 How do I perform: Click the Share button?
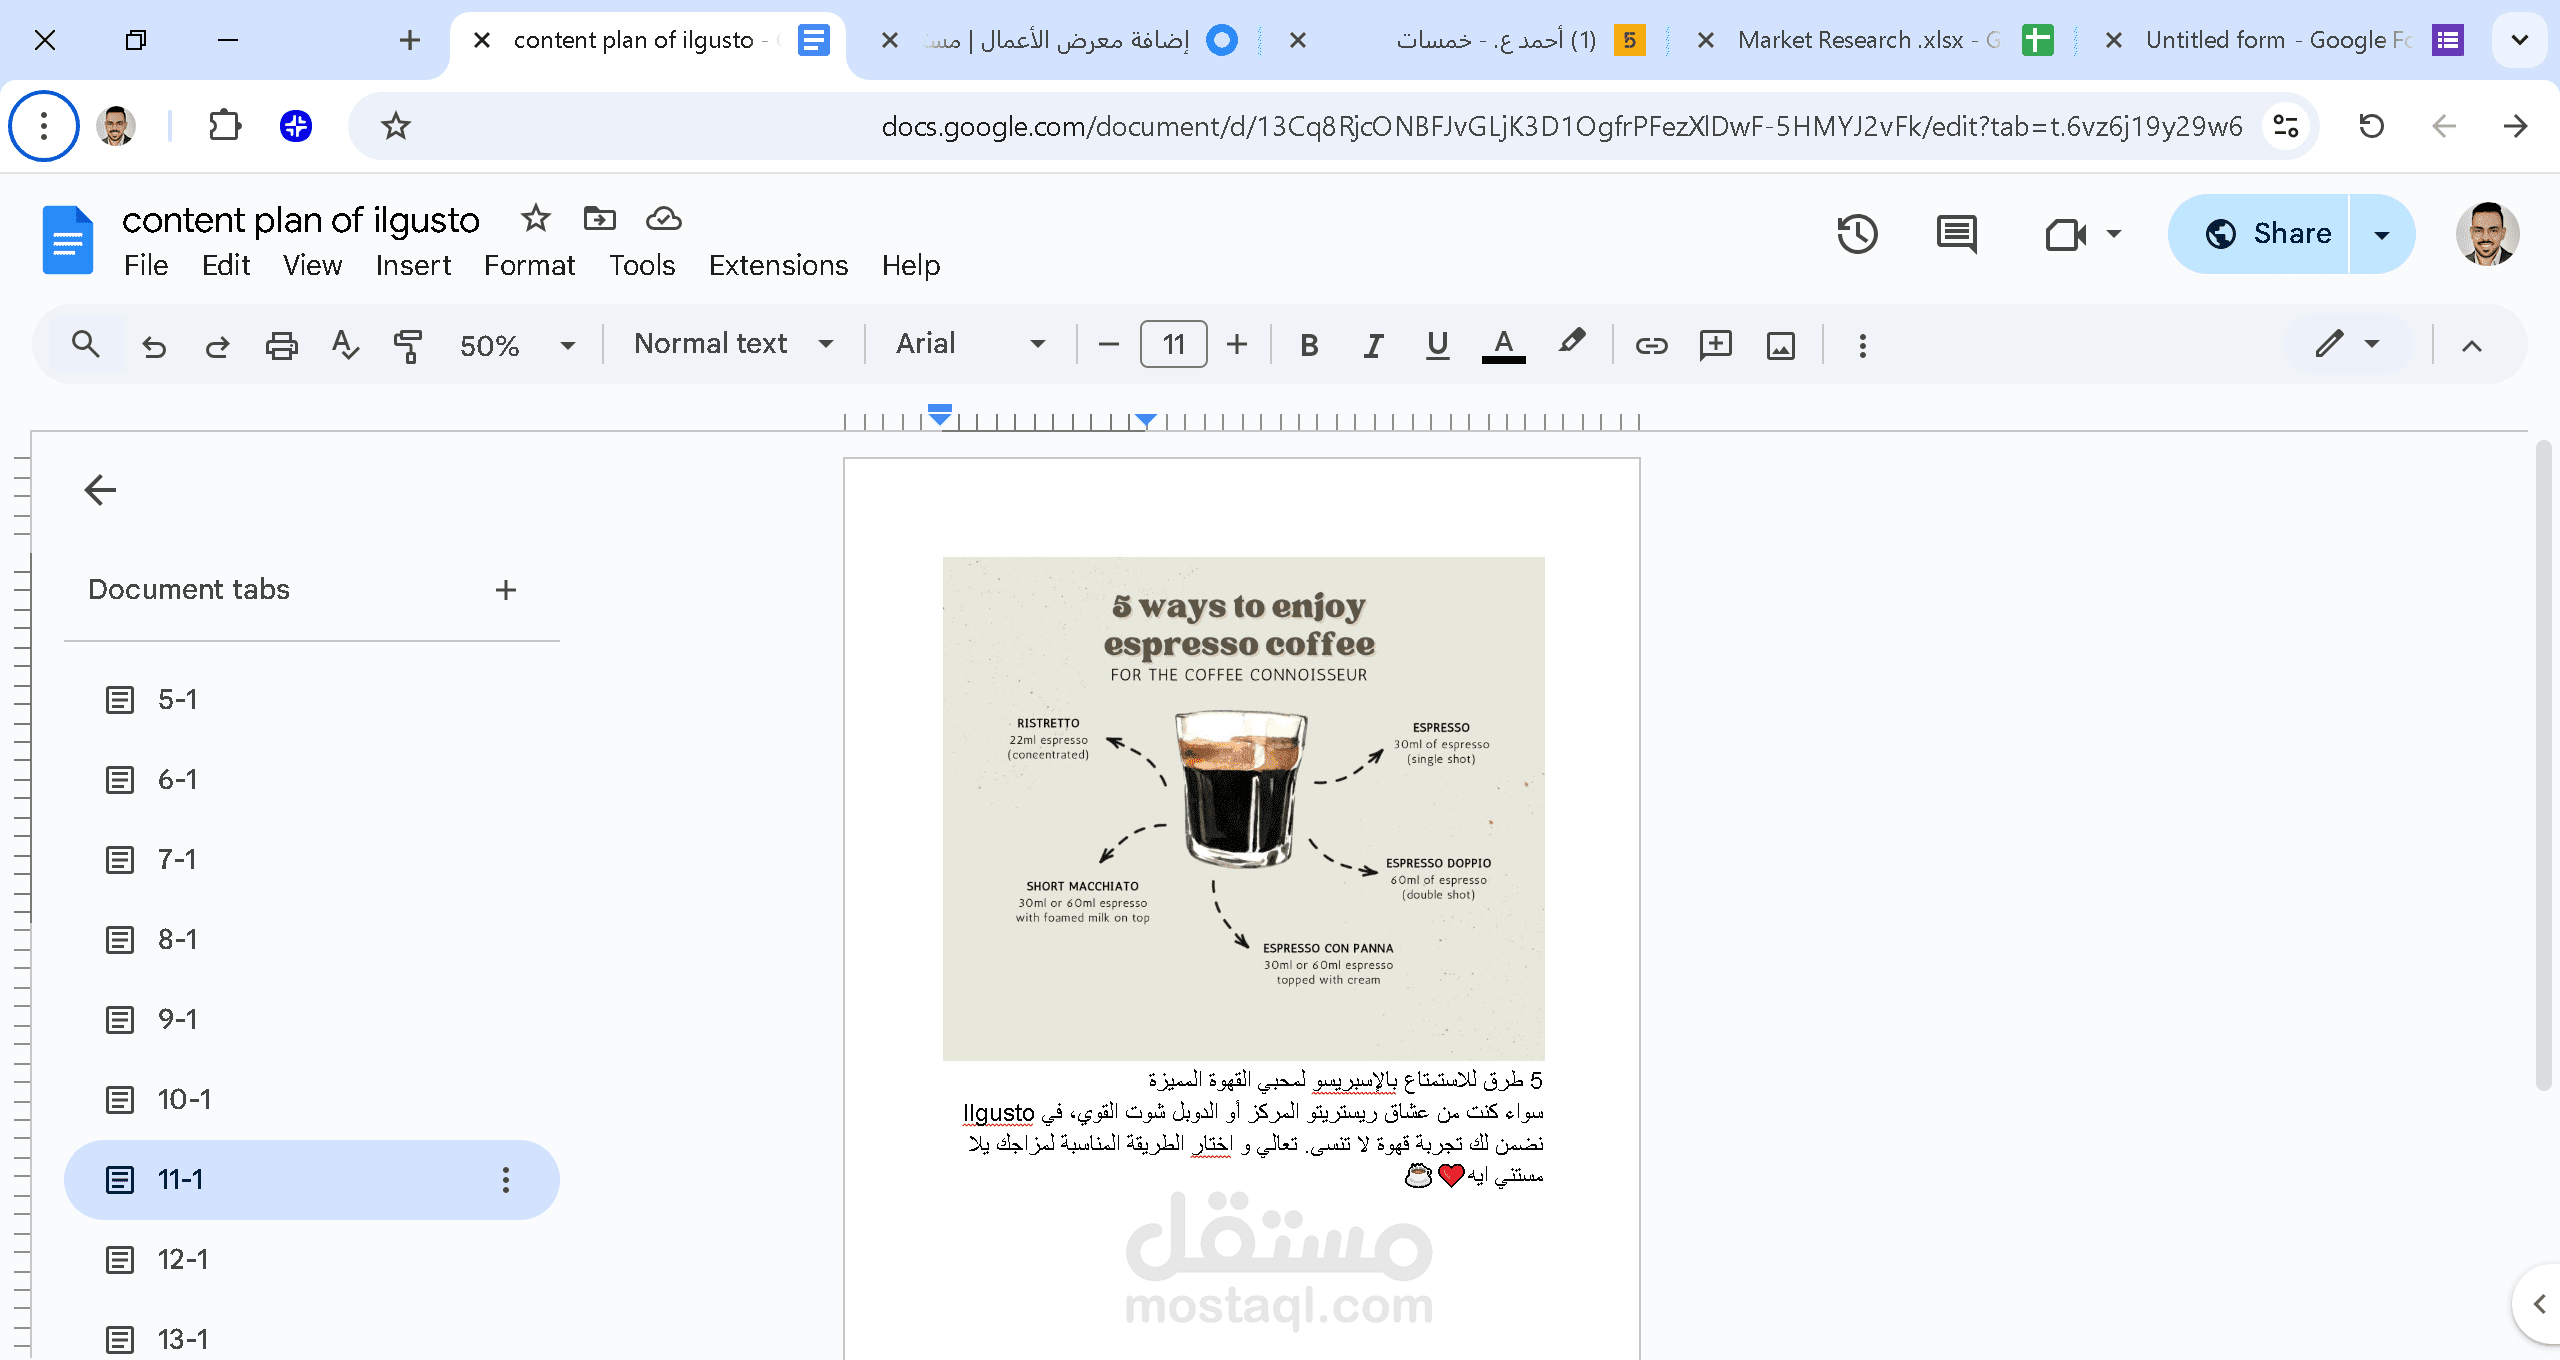2260,234
